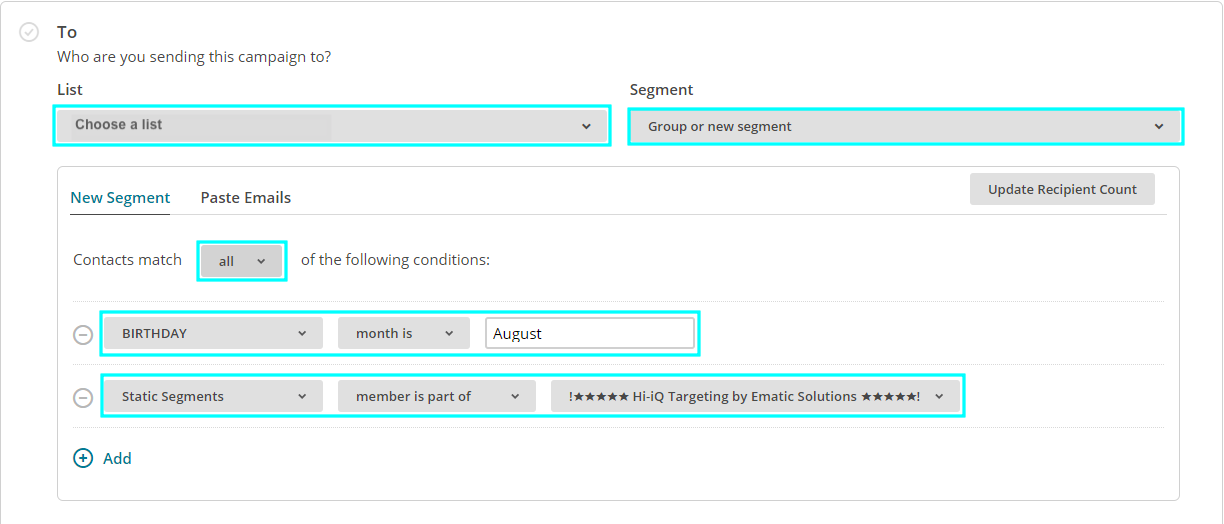Screen dimensions: 1224x524
Task: Switch to the New Segment tab
Action: click(120, 198)
